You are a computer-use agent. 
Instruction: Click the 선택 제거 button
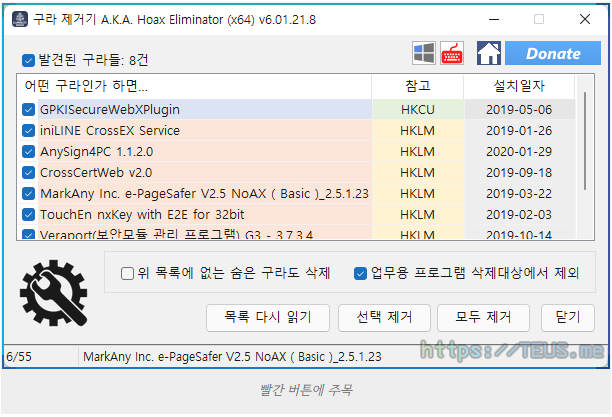pyautogui.click(x=384, y=318)
